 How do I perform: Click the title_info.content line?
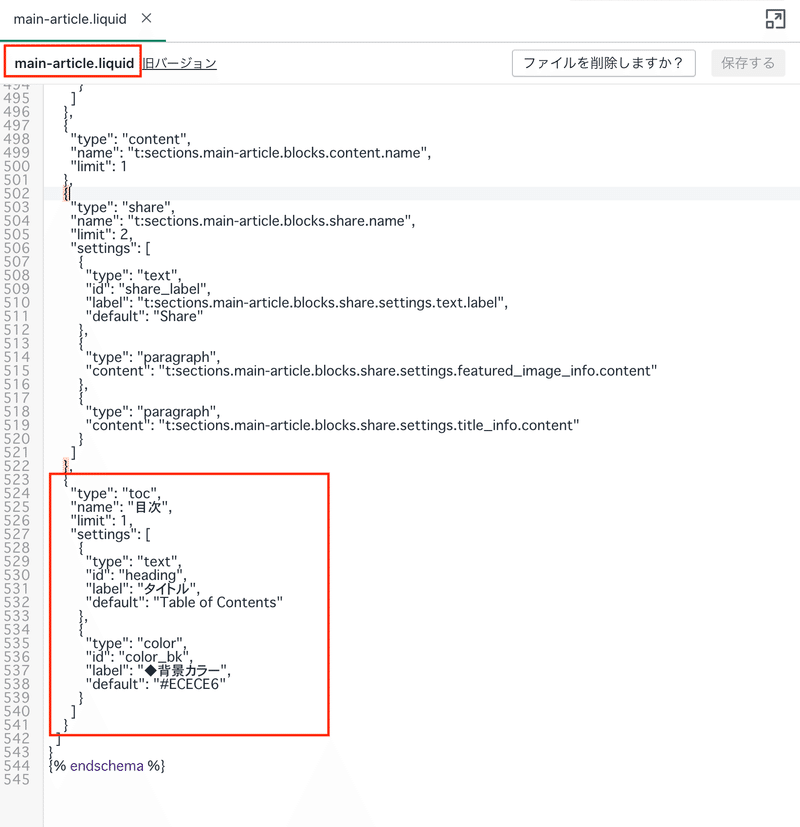(x=332, y=426)
